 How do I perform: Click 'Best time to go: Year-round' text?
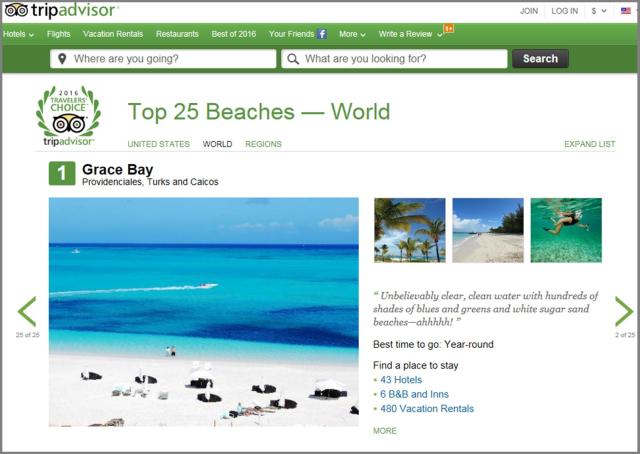[x=433, y=345]
